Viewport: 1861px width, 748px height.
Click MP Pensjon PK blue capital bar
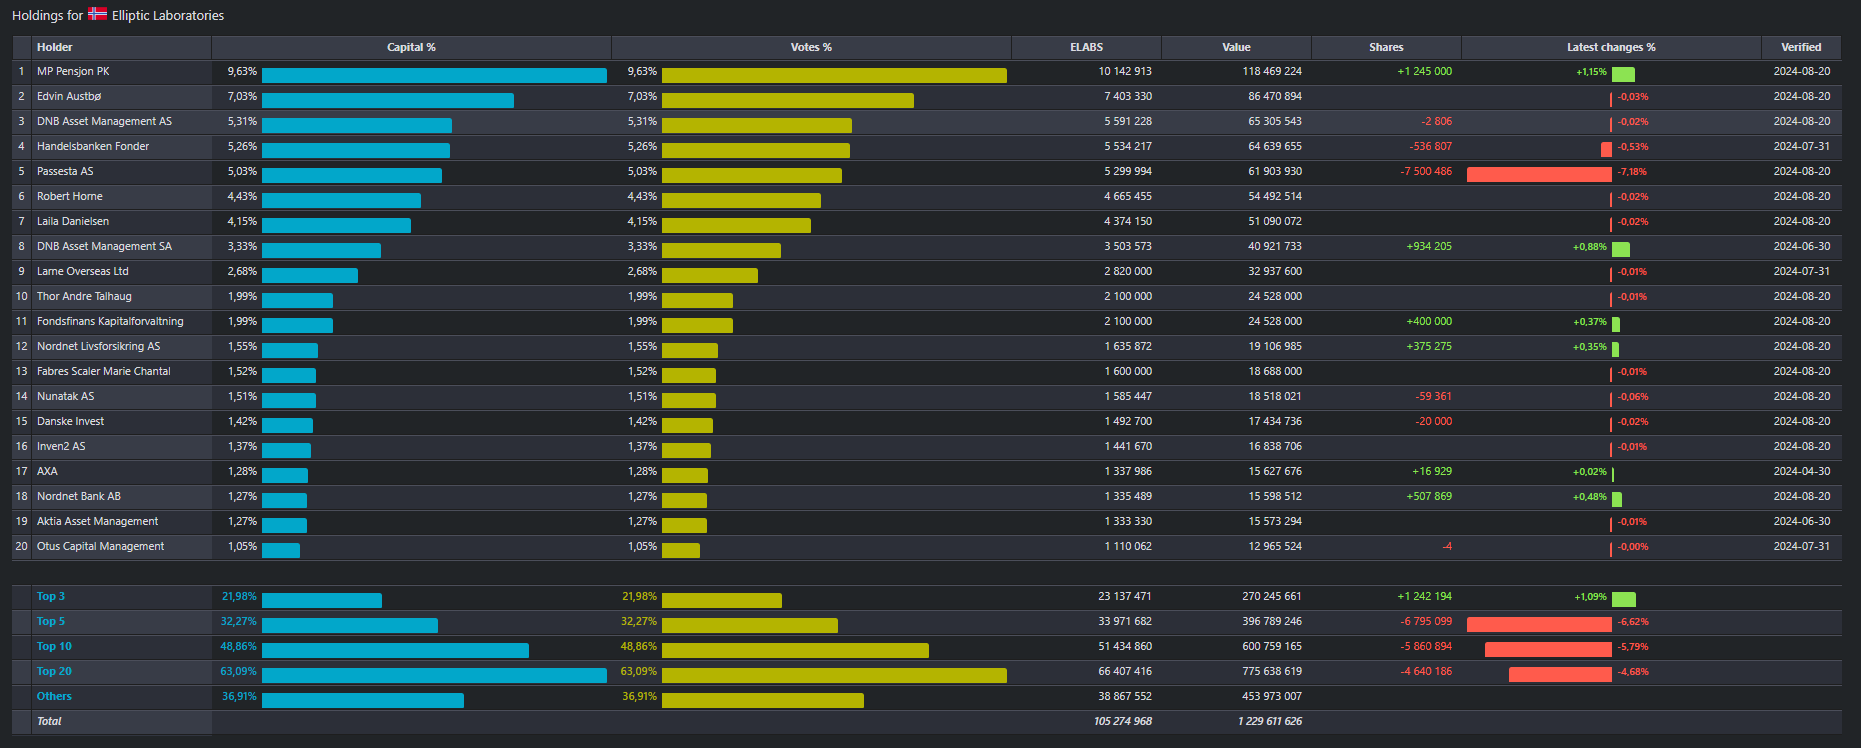click(x=434, y=76)
